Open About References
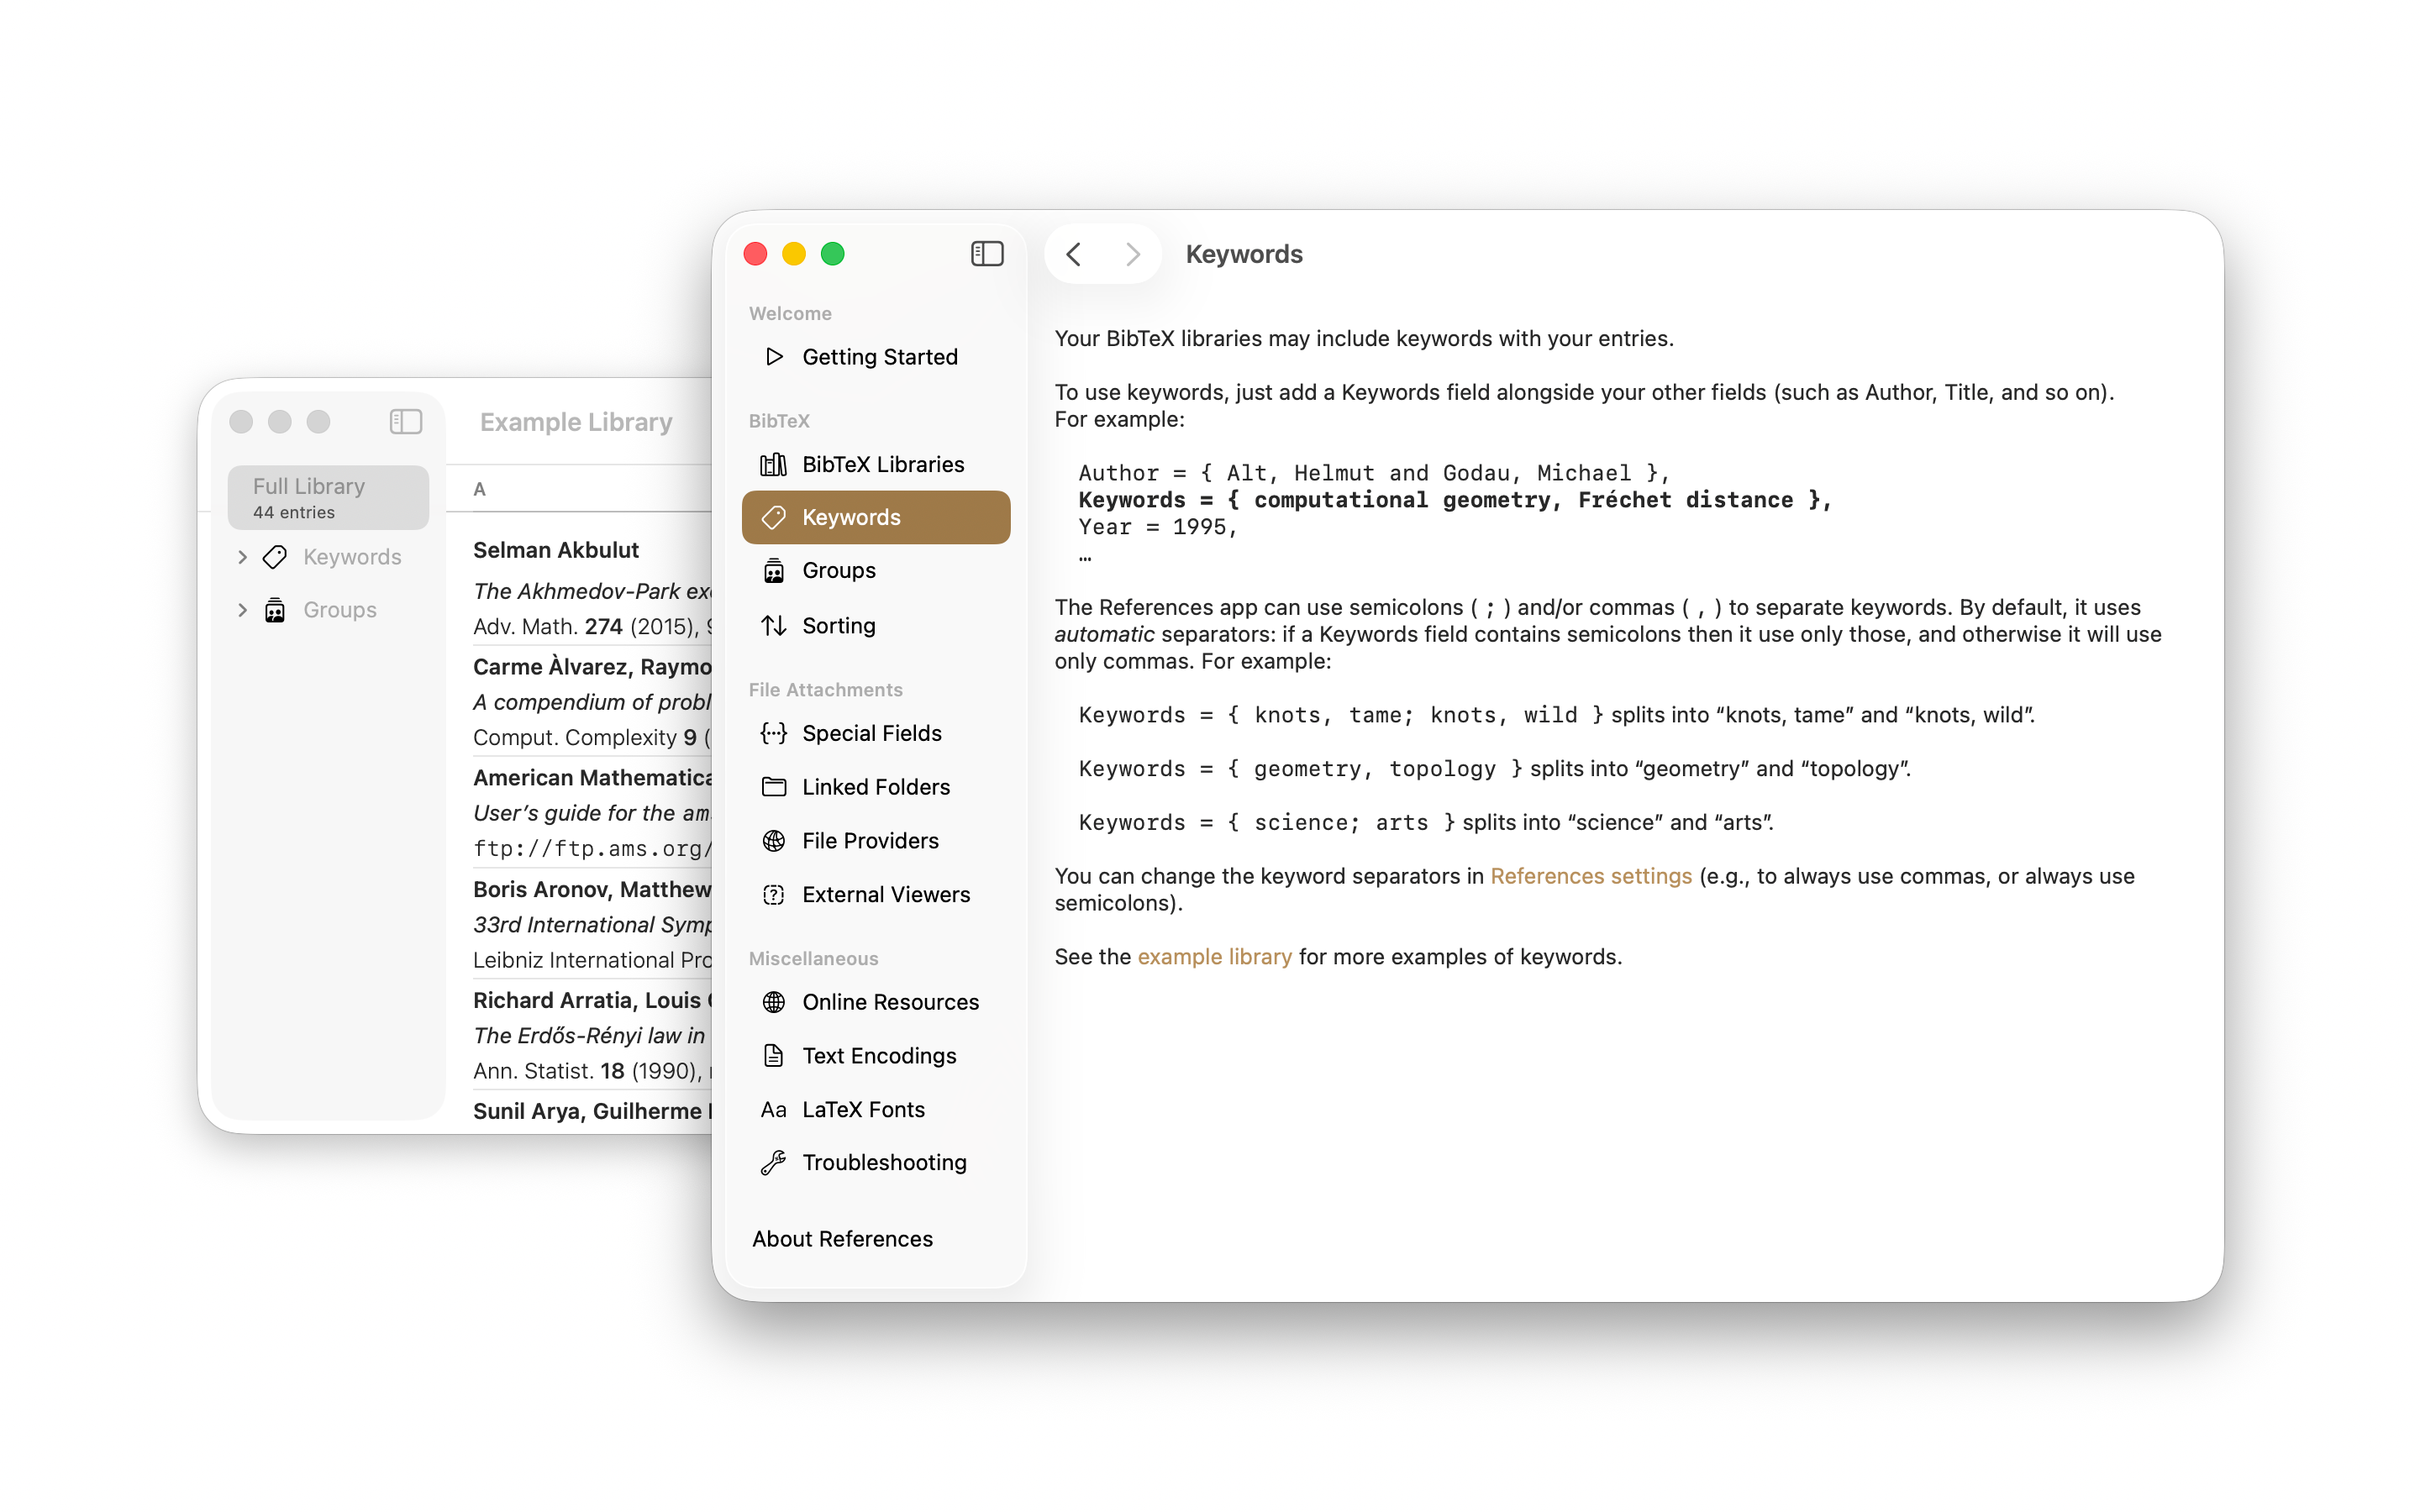The width and height of the screenshot is (2420, 1512). point(842,1239)
